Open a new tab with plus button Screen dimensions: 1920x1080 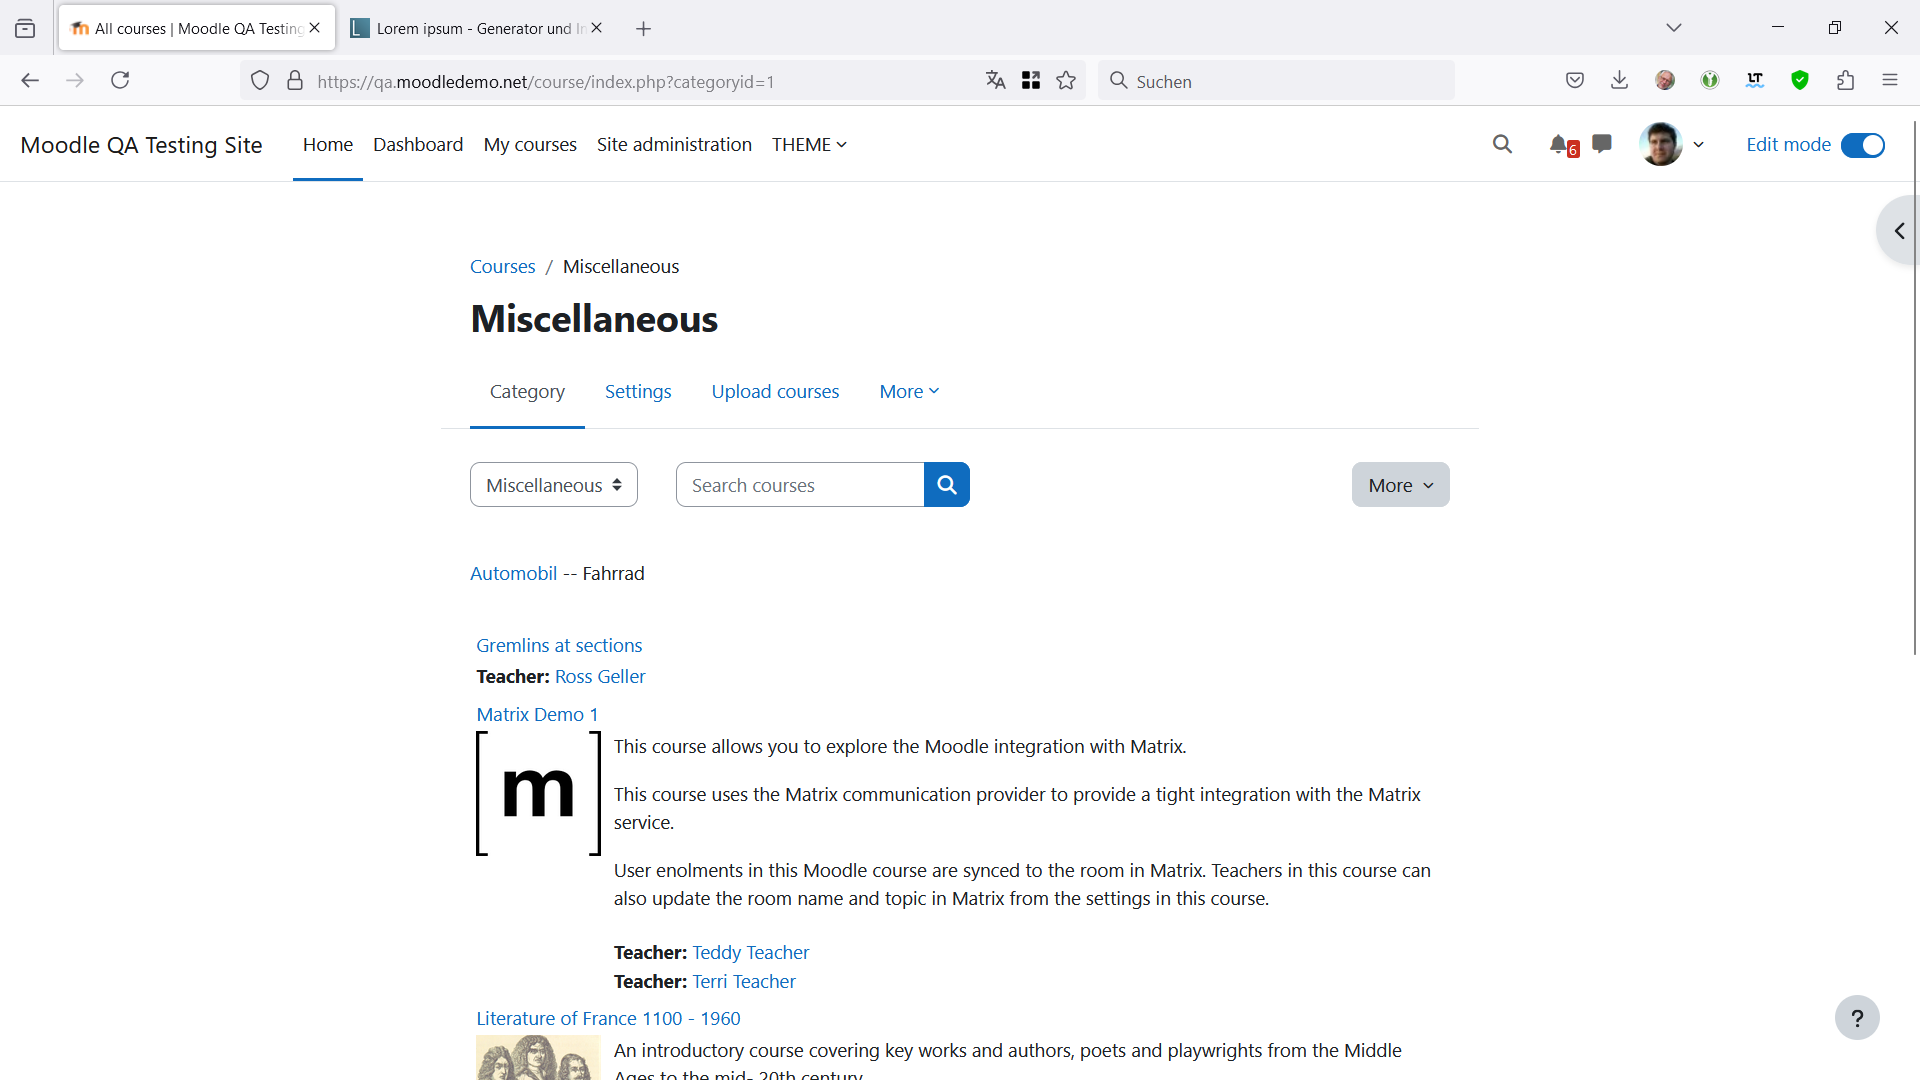click(x=644, y=29)
